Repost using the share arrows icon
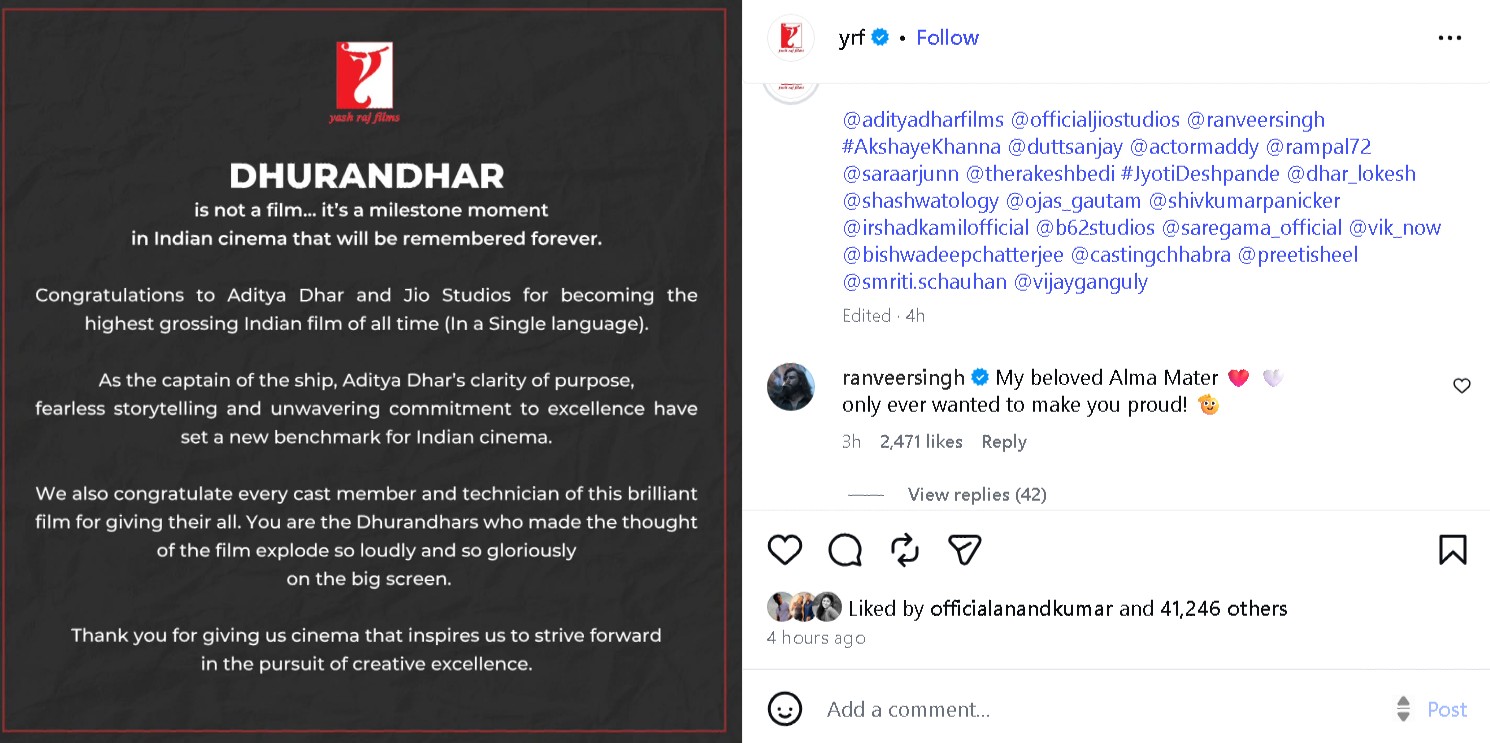Viewport: 1490px width, 743px height. [x=905, y=549]
